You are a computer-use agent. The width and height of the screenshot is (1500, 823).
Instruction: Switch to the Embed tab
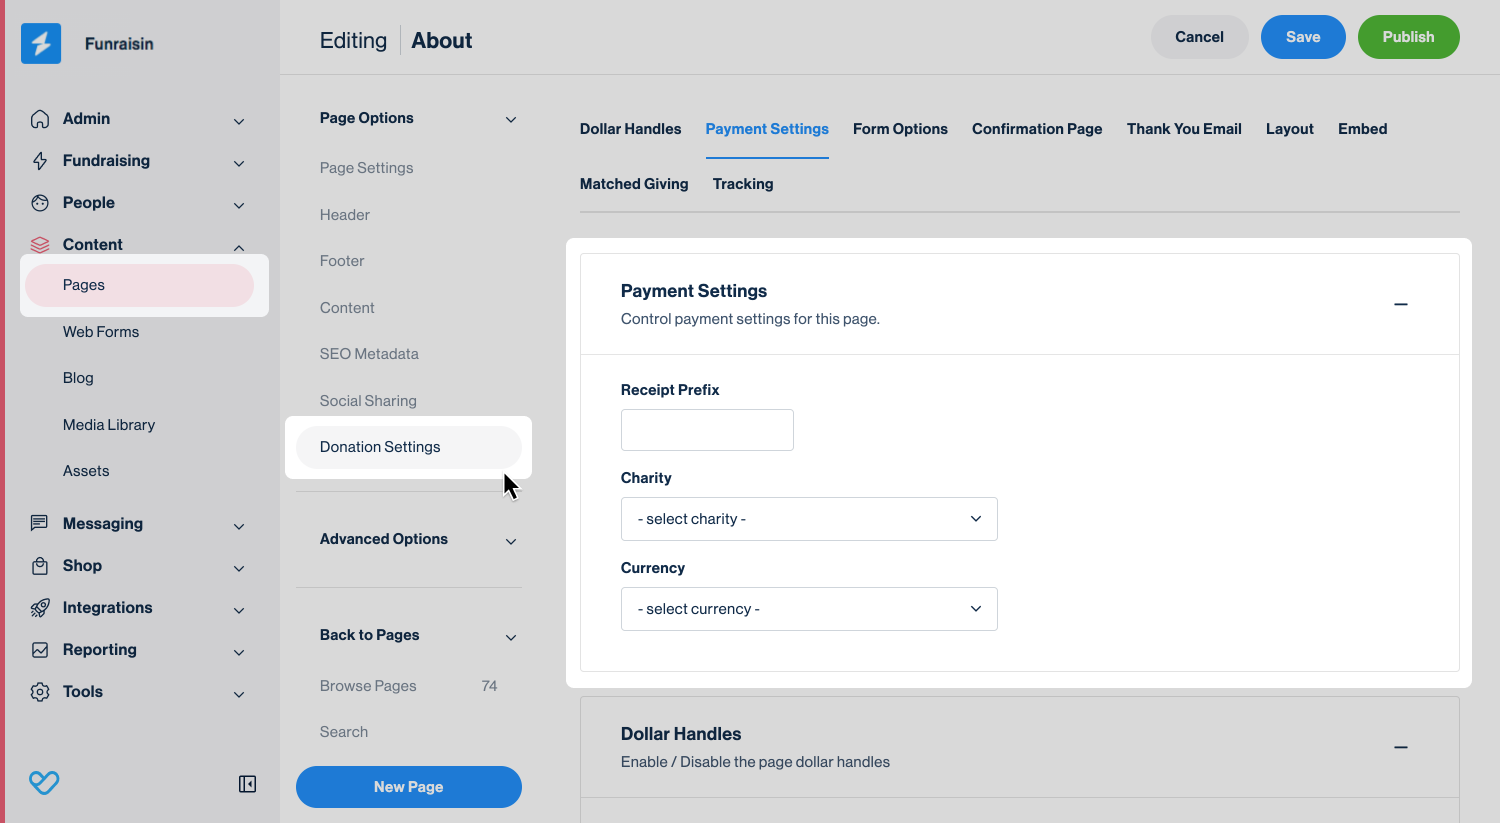click(x=1362, y=129)
